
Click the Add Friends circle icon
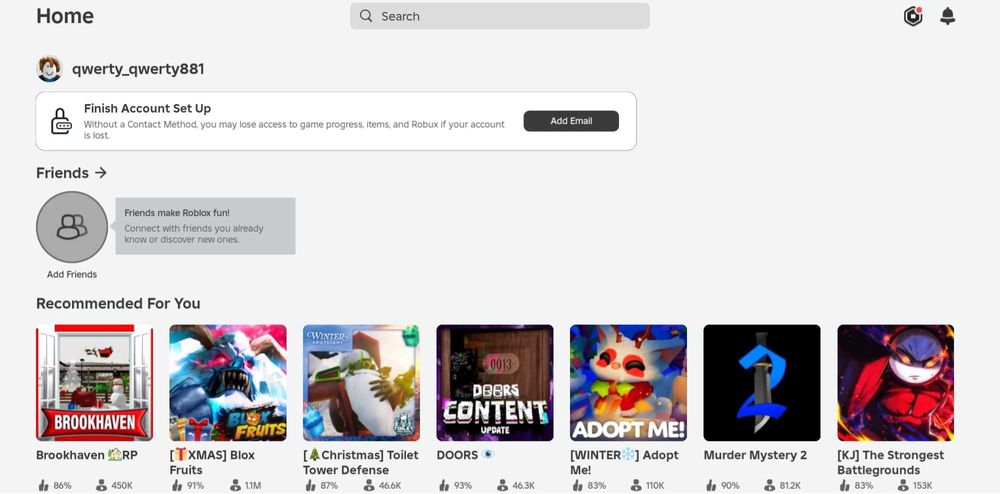click(72, 227)
